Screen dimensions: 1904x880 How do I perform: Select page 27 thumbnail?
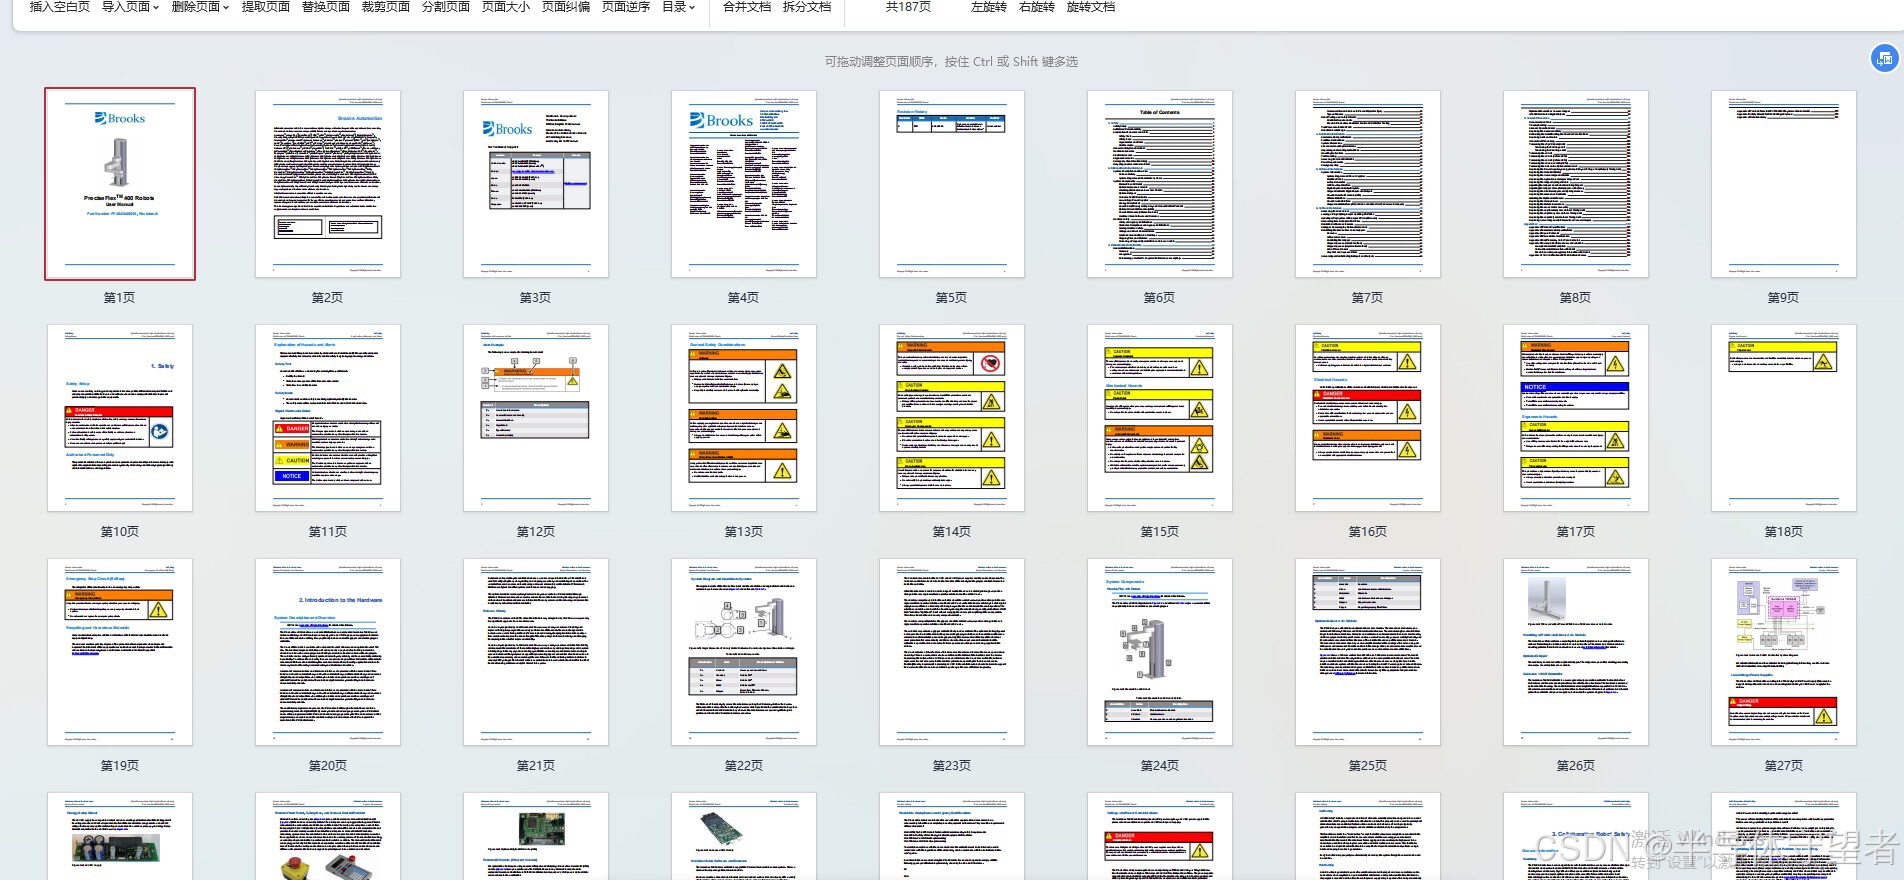pyautogui.click(x=1784, y=652)
